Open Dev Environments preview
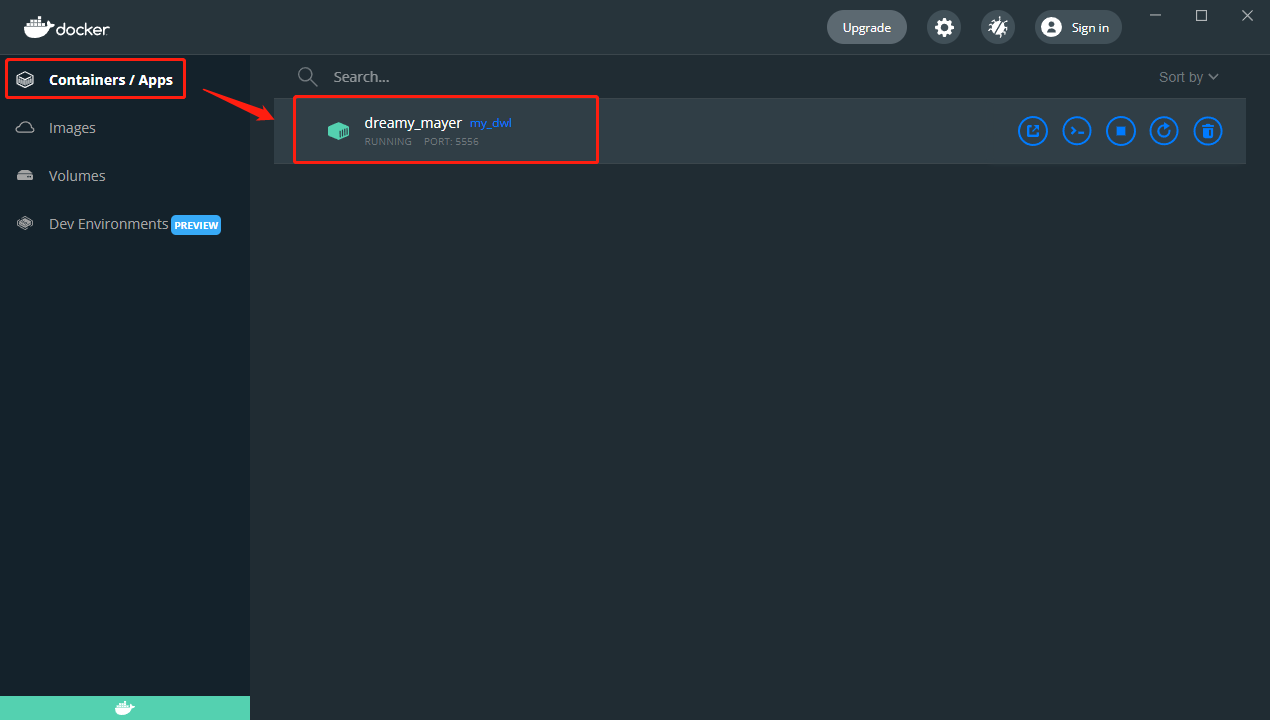 tap(108, 224)
